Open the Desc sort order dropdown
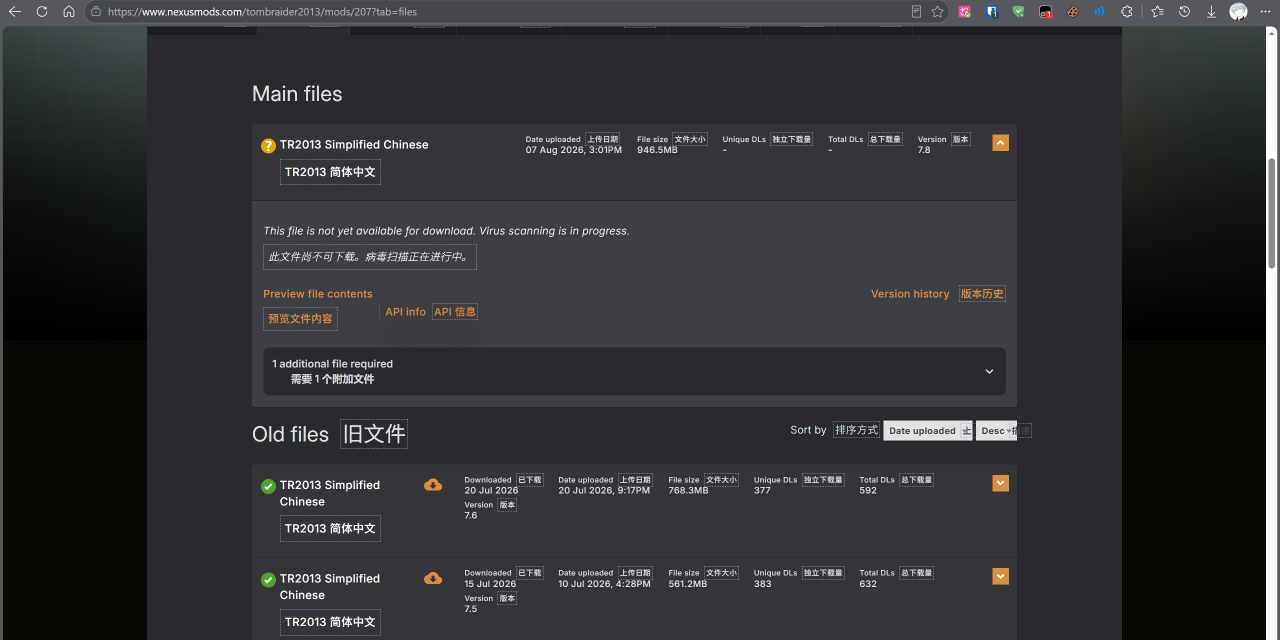The image size is (1280, 640). 996,431
